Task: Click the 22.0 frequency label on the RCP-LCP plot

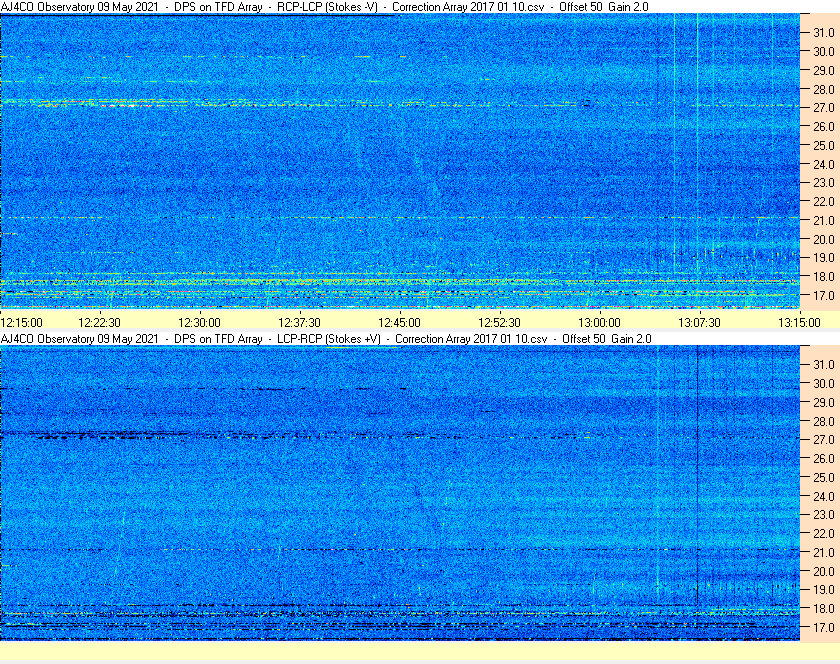Action: (824, 202)
